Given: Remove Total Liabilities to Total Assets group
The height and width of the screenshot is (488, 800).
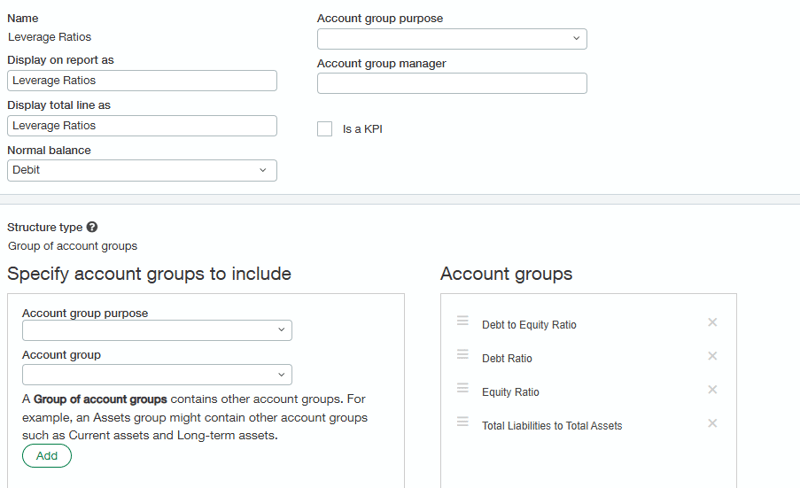Looking at the screenshot, I should pyautogui.click(x=712, y=423).
